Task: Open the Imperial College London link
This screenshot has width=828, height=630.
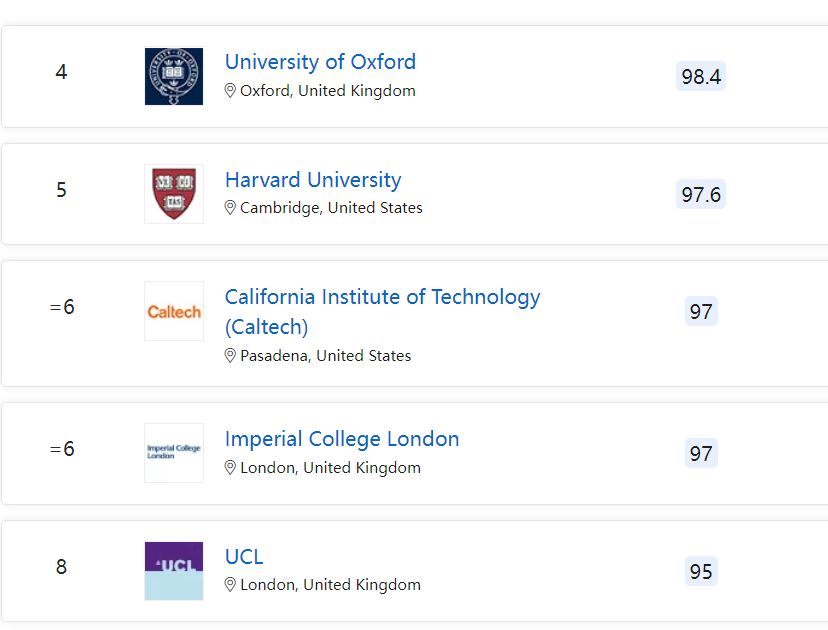Action: (x=342, y=439)
